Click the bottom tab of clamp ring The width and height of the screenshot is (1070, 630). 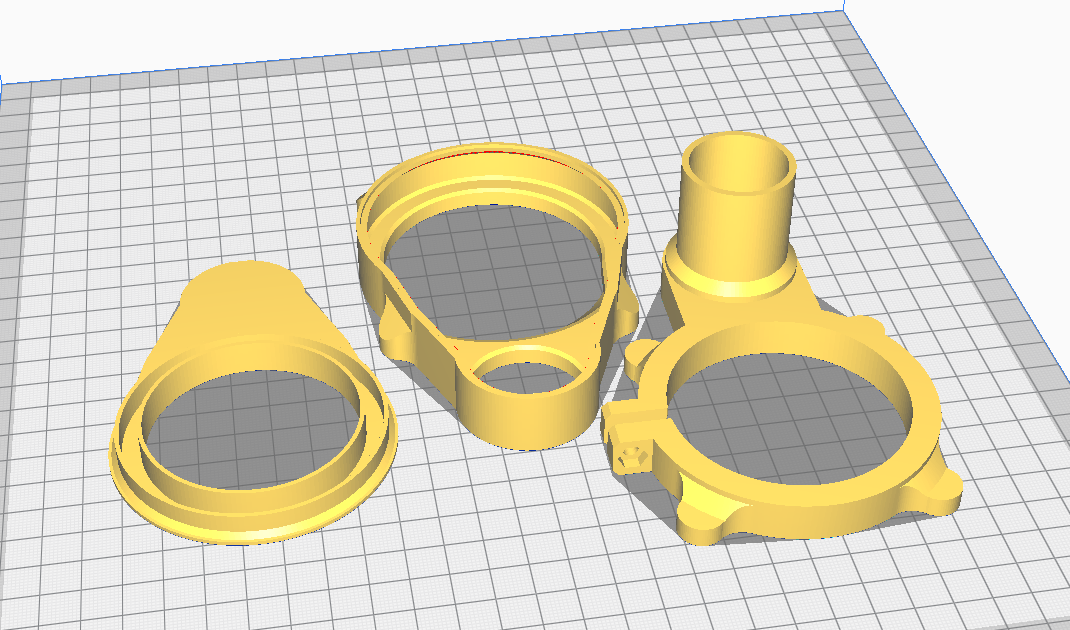[705, 525]
